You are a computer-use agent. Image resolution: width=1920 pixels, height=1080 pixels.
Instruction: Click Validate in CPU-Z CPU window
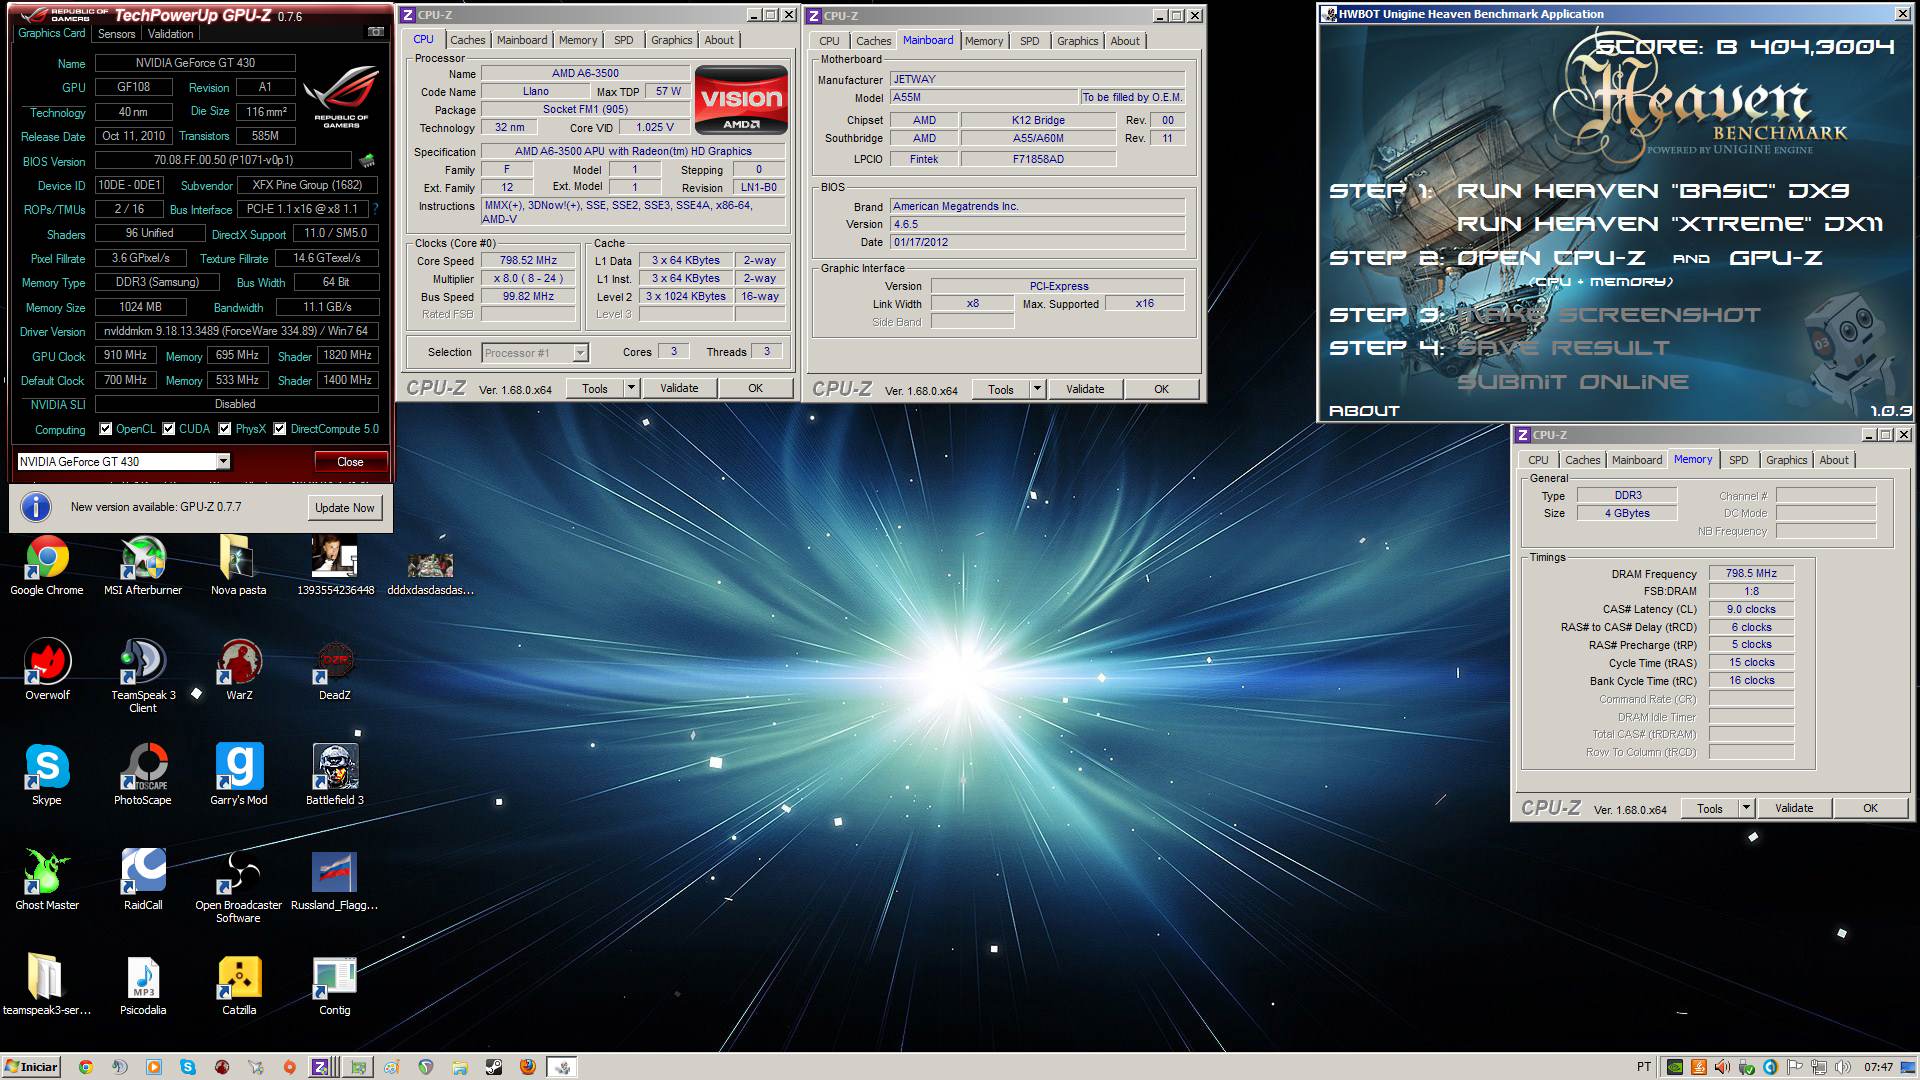click(679, 388)
